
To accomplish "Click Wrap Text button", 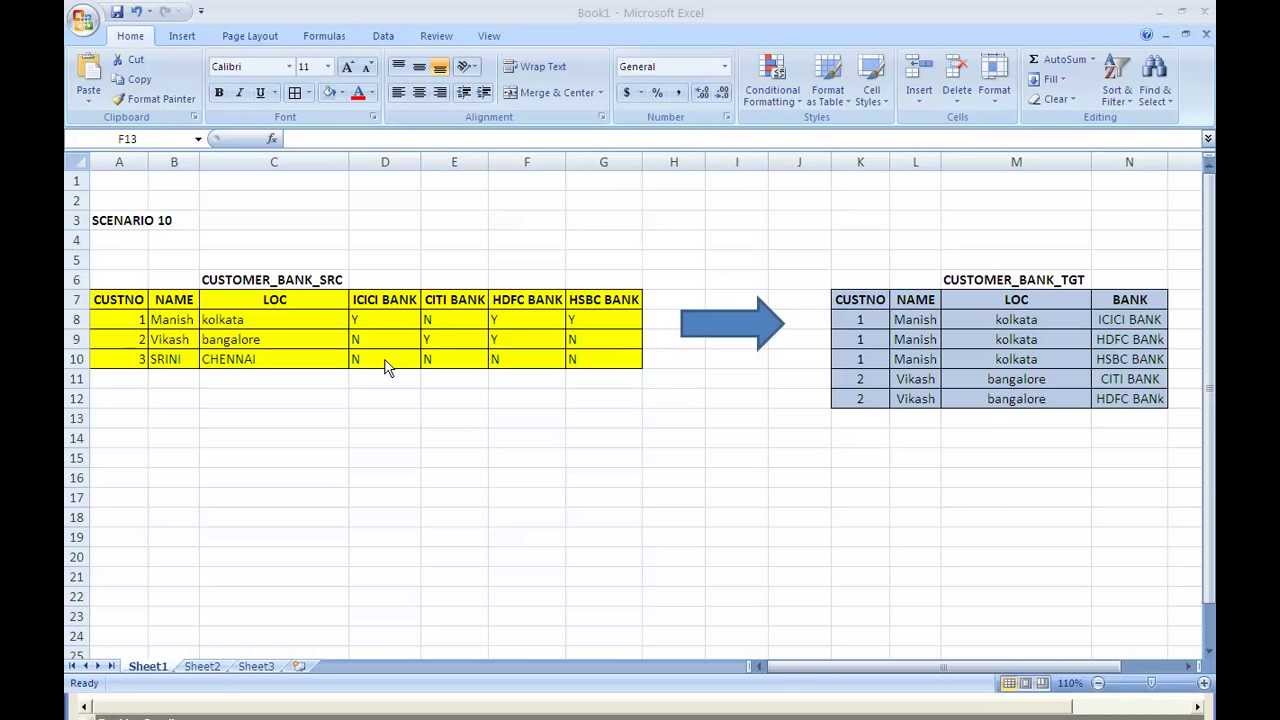I will pyautogui.click(x=535, y=67).
